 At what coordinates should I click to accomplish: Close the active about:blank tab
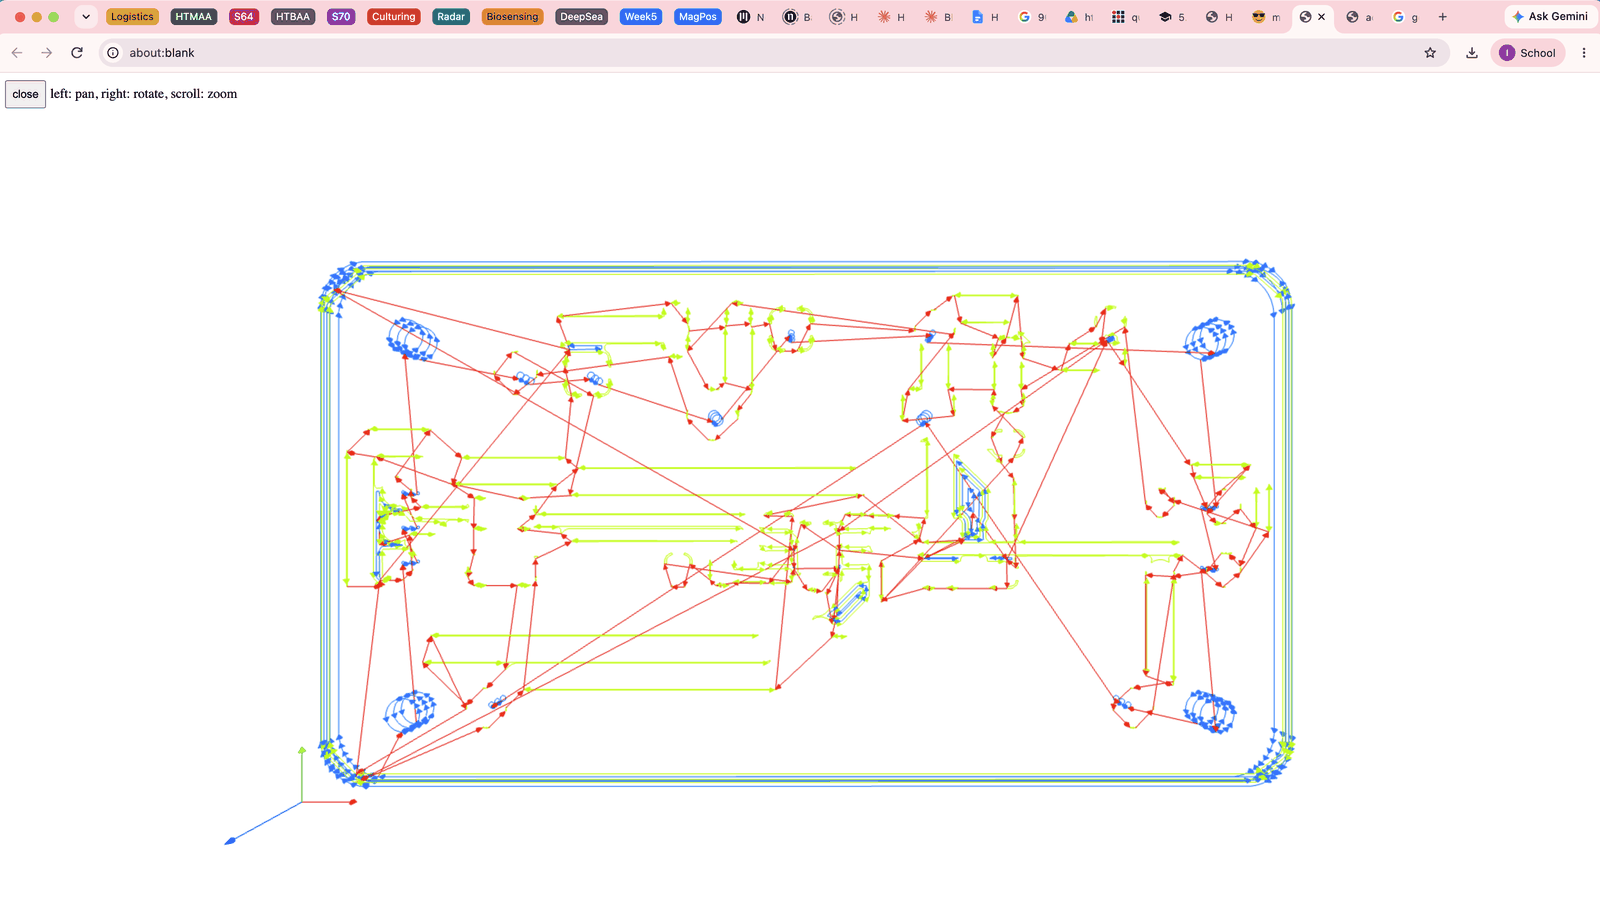pyautogui.click(x=1322, y=17)
